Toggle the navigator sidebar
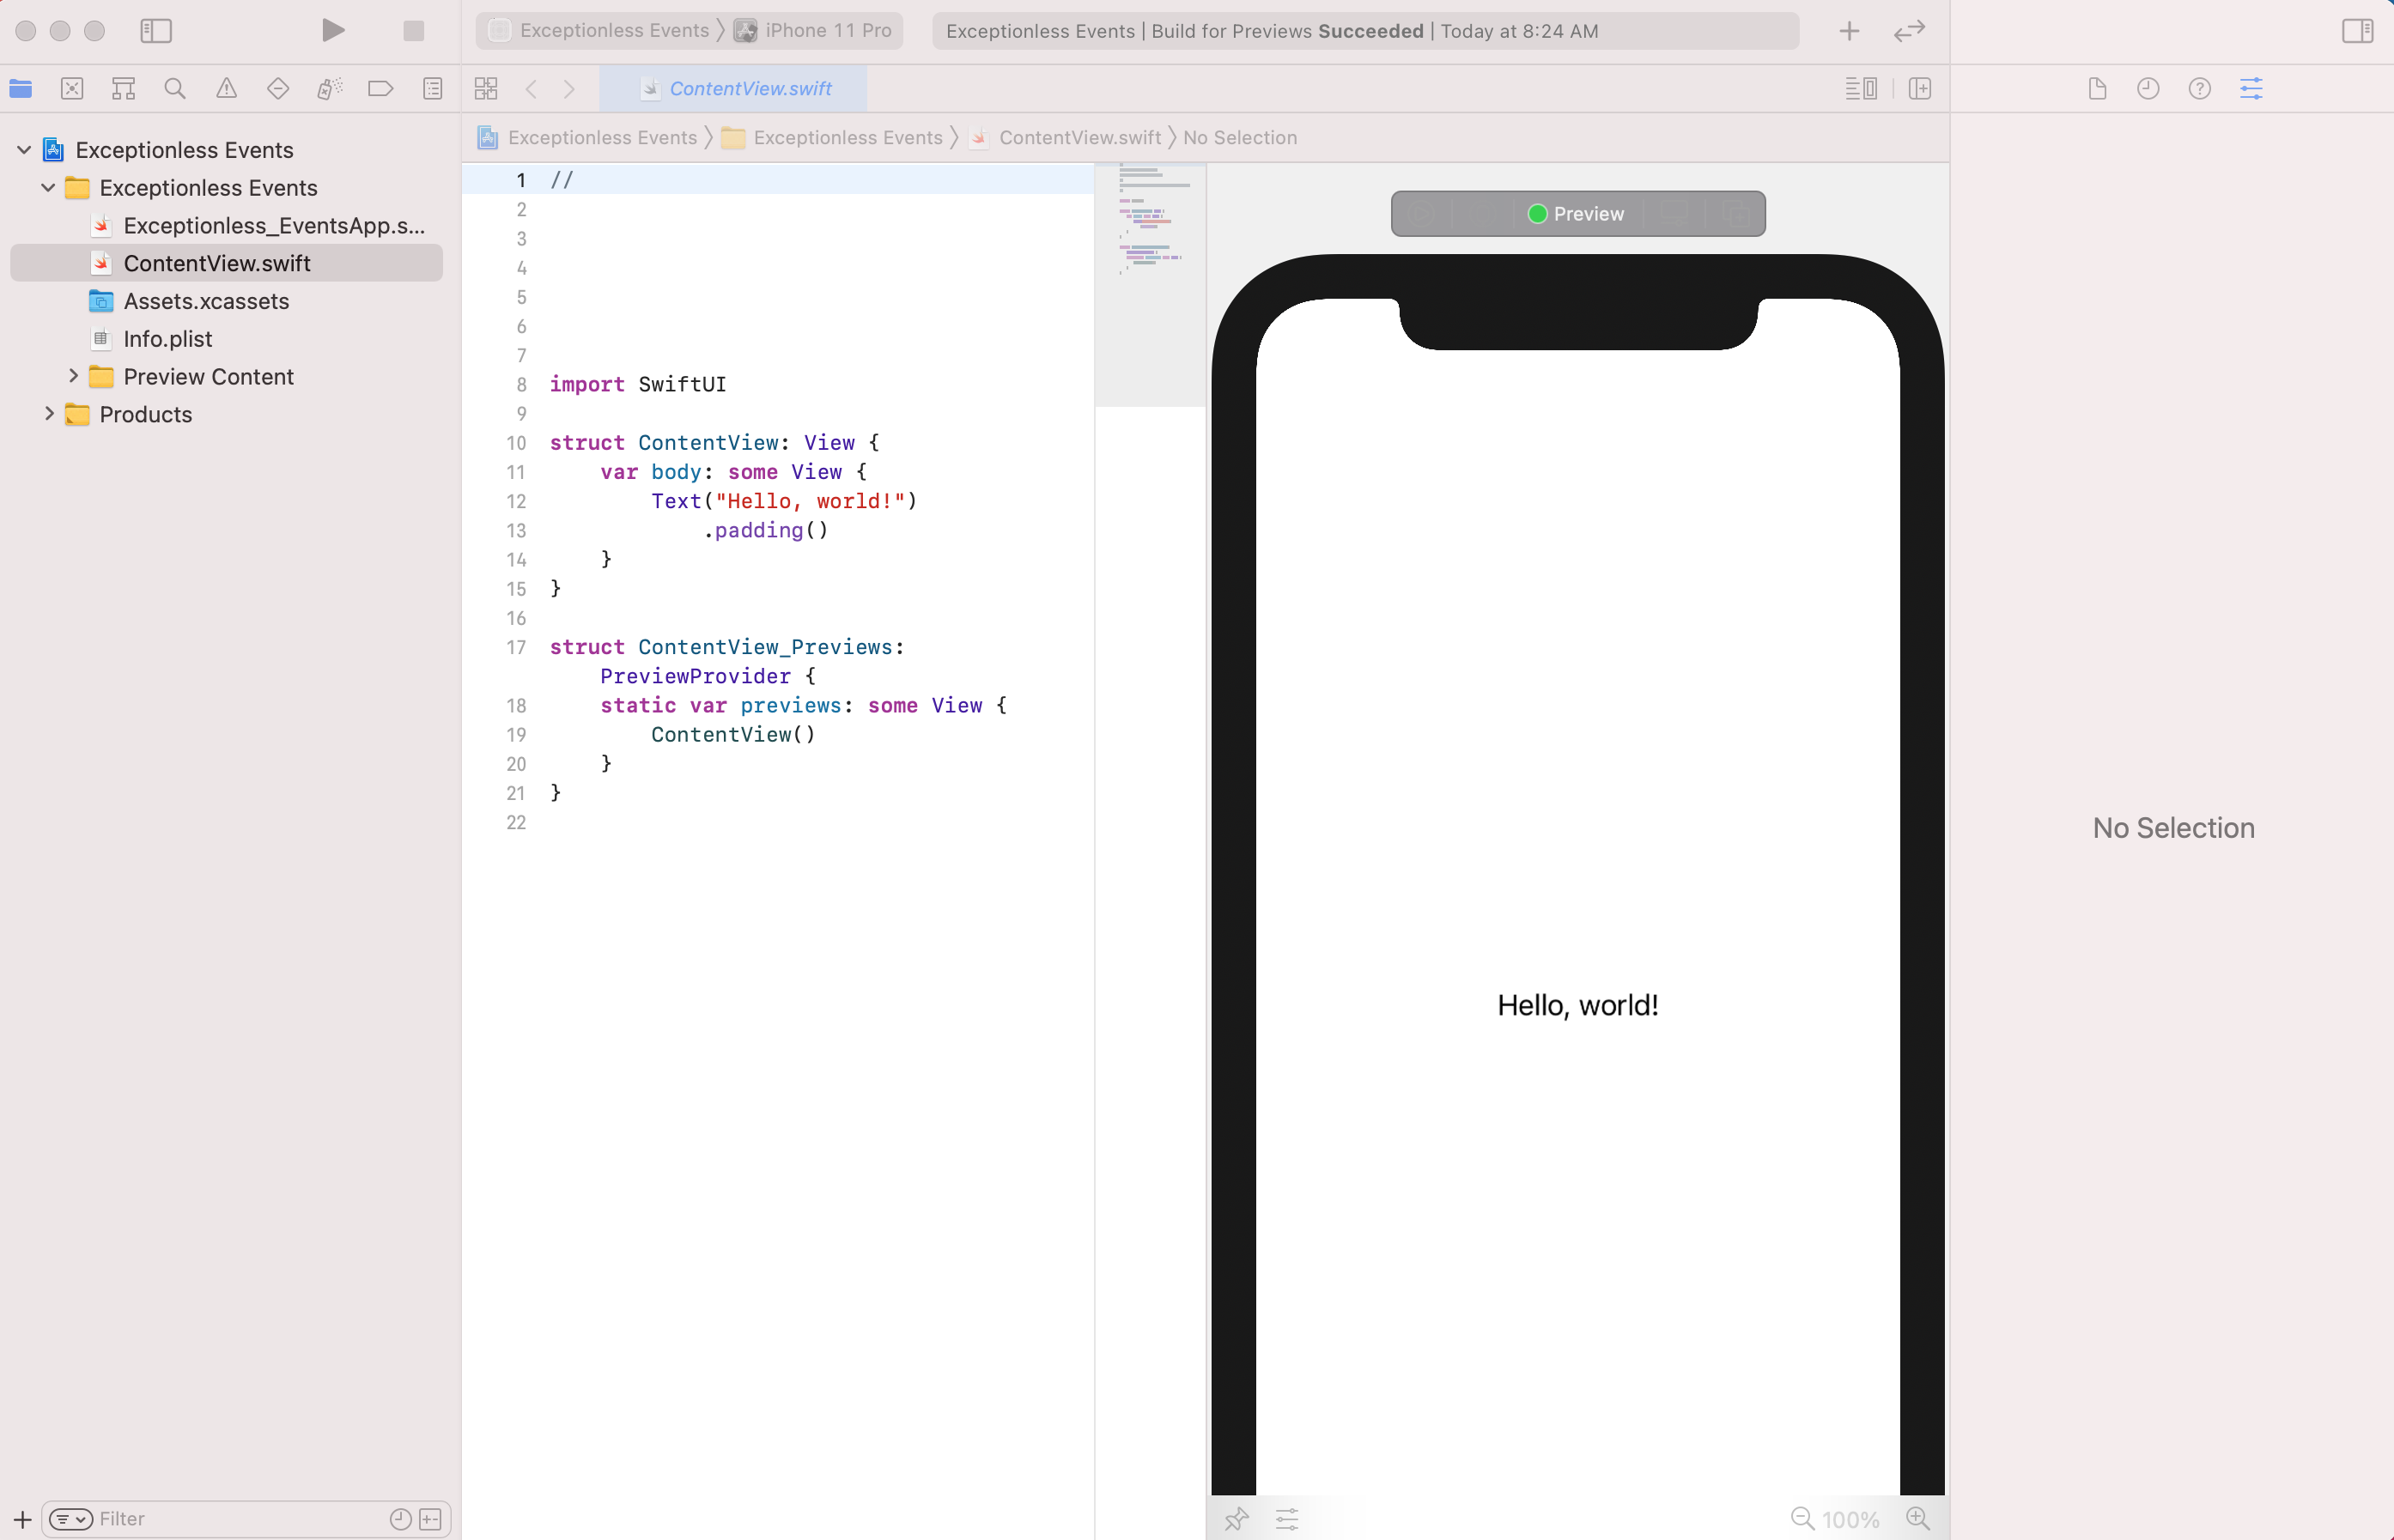 click(156, 31)
